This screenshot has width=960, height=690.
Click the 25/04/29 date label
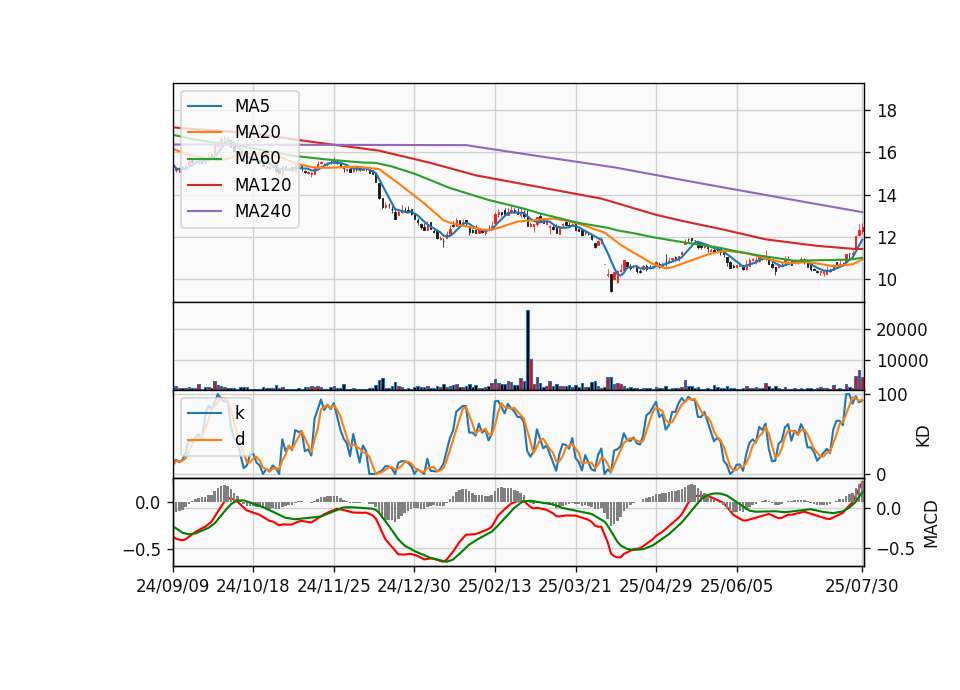click(656, 586)
